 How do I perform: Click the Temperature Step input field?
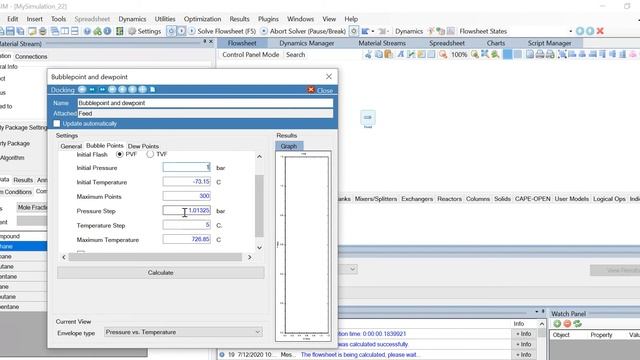(187, 225)
